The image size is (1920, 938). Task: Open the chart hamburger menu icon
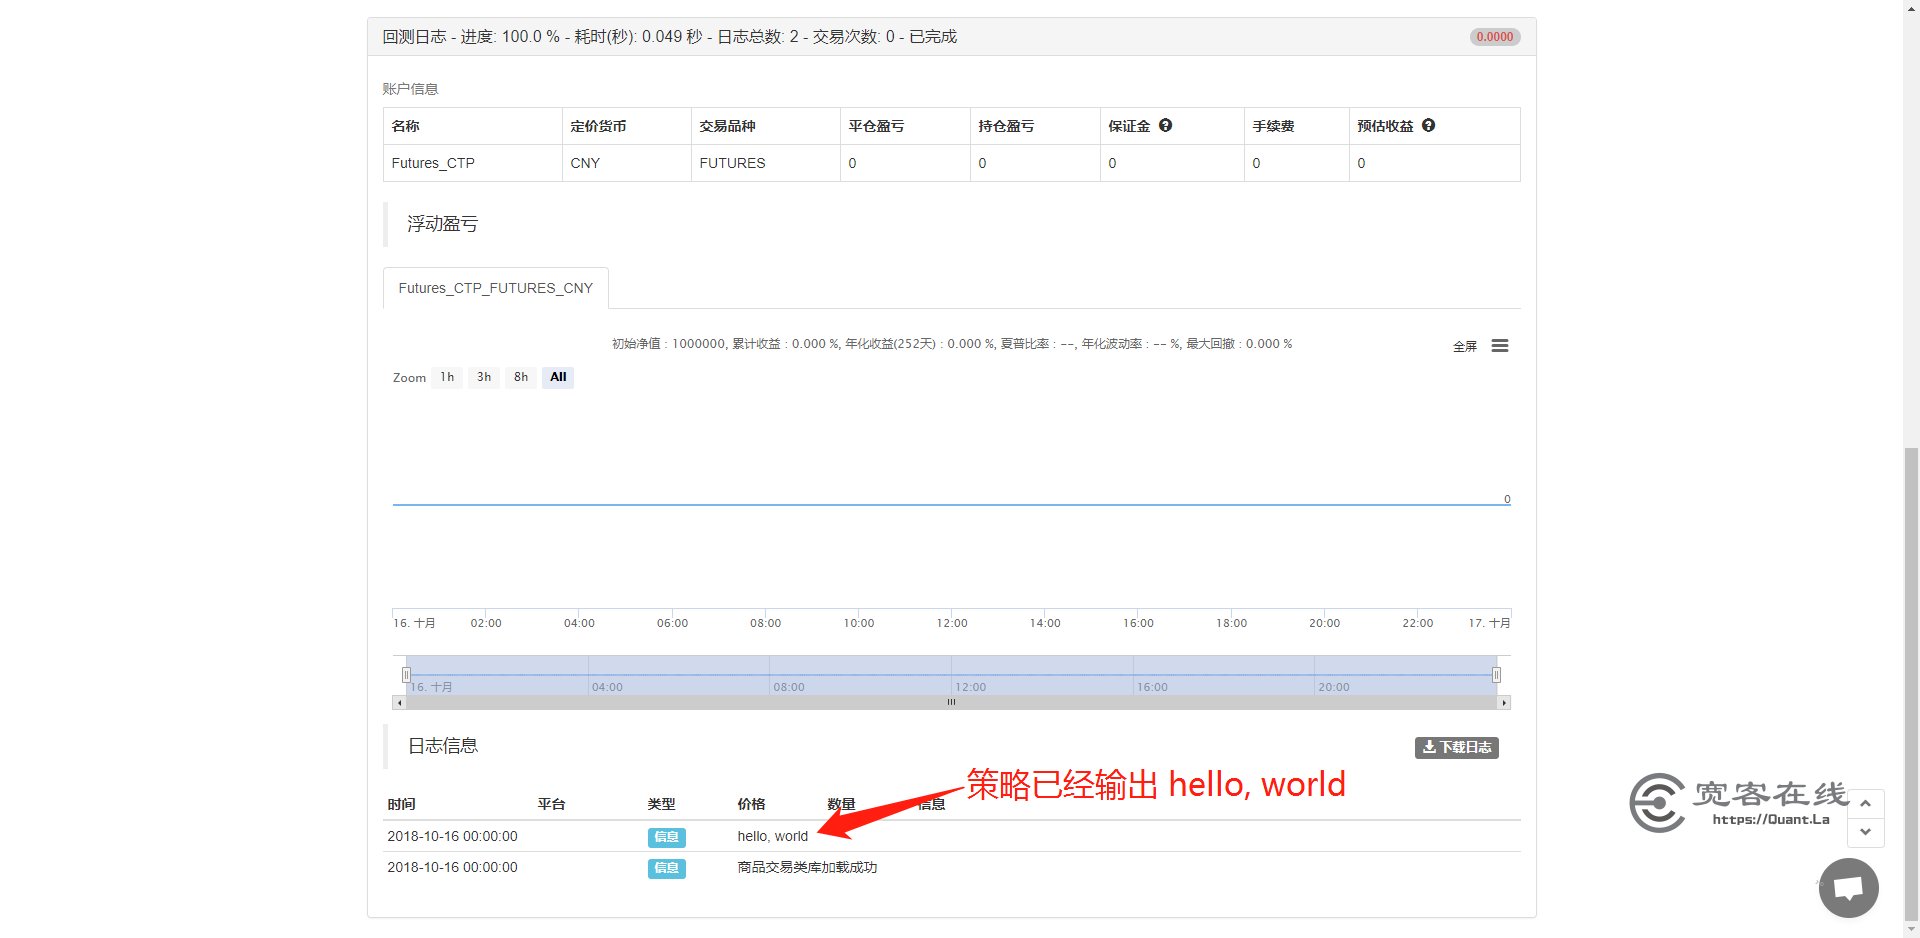pos(1500,346)
